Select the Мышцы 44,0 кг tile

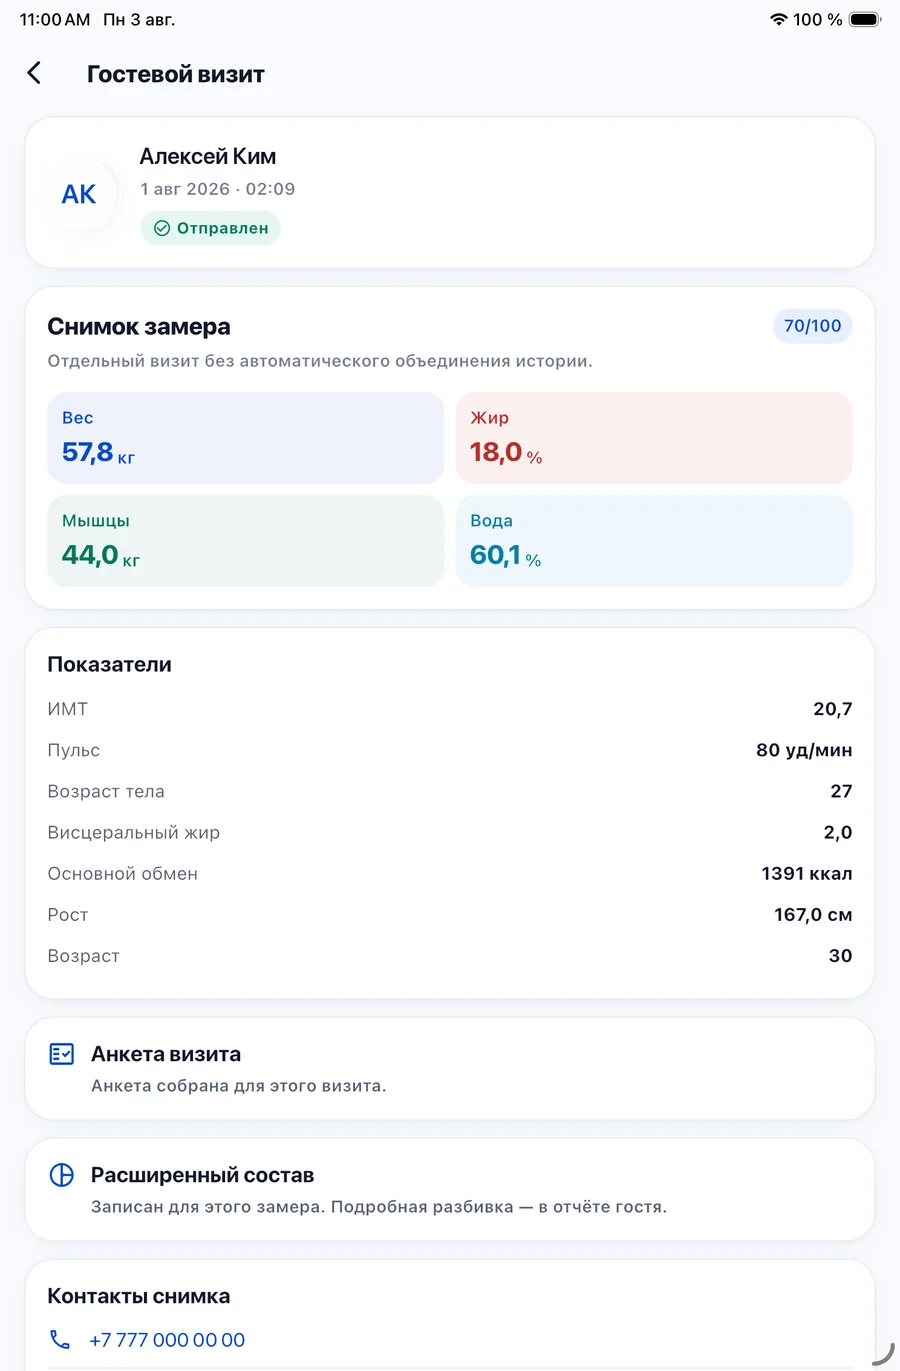point(245,541)
